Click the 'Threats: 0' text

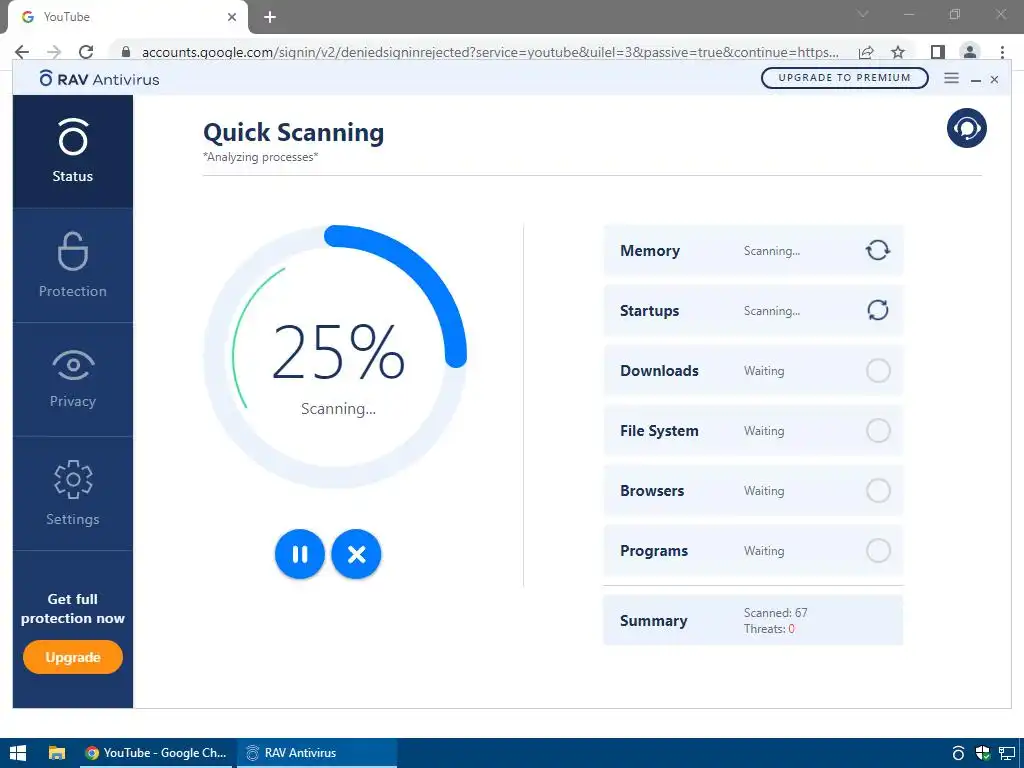click(769, 629)
